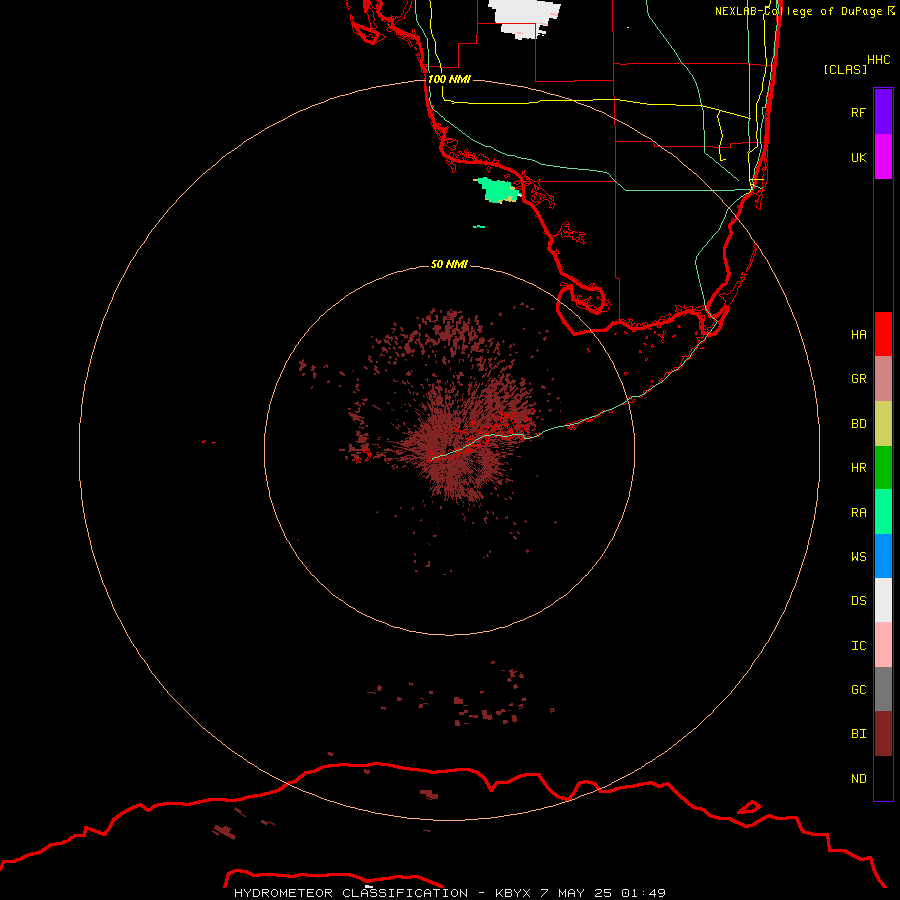This screenshot has height=900, width=900.
Task: Click the BD yellow legend swatch
Action: (883, 423)
